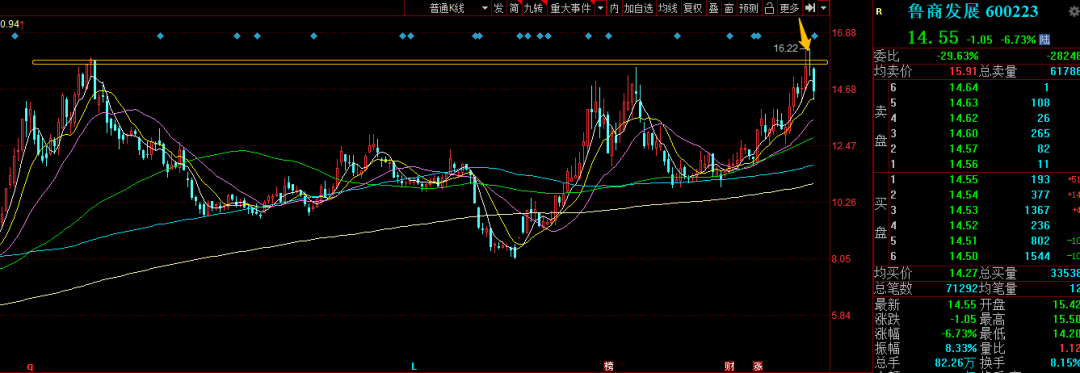Image resolution: width=1080 pixels, height=373 pixels.
Task: Open the dropdown arrow after 重大事件
Action: 601,8
